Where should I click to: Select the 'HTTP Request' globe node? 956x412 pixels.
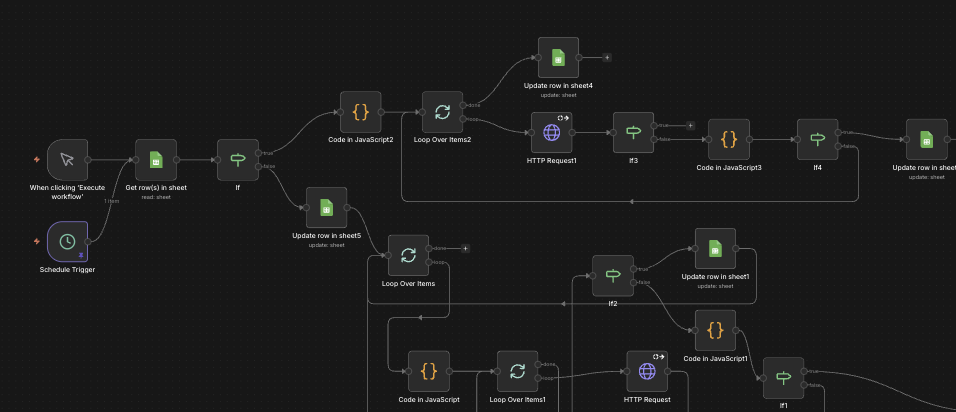[x=647, y=371]
